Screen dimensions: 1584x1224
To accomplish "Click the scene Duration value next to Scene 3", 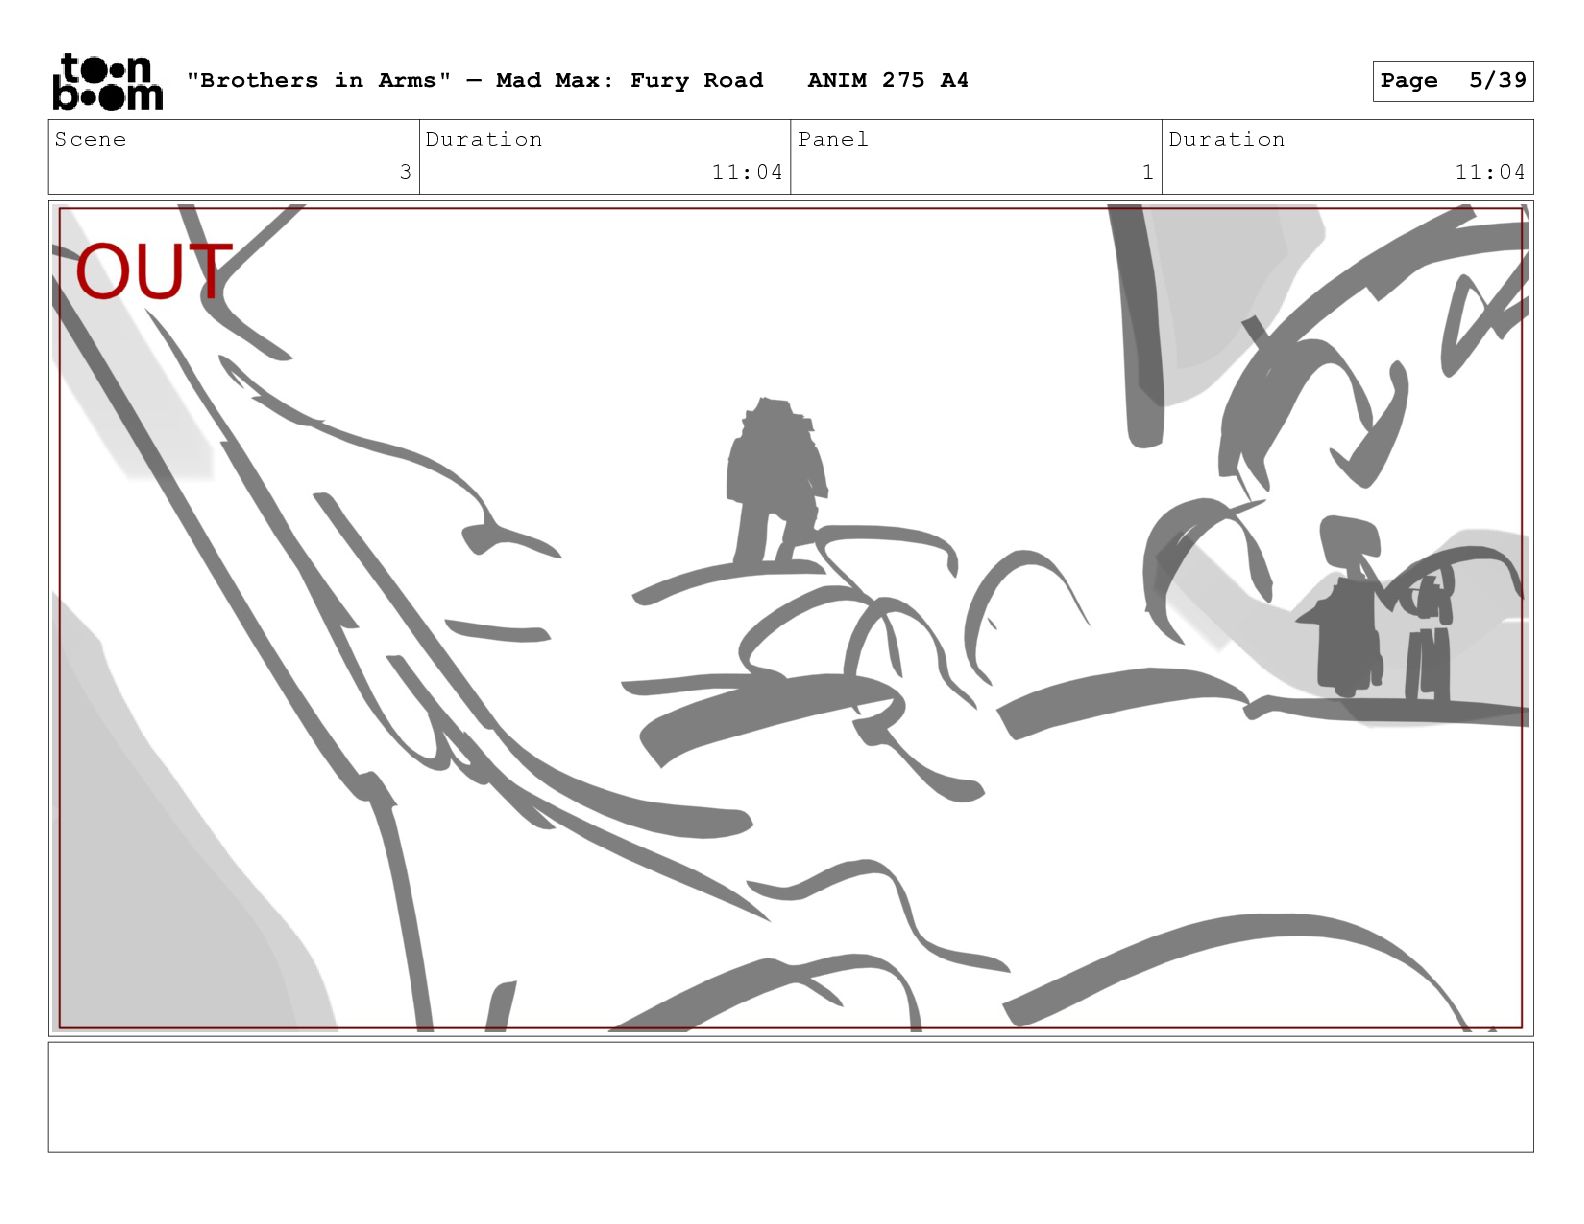I will (747, 172).
